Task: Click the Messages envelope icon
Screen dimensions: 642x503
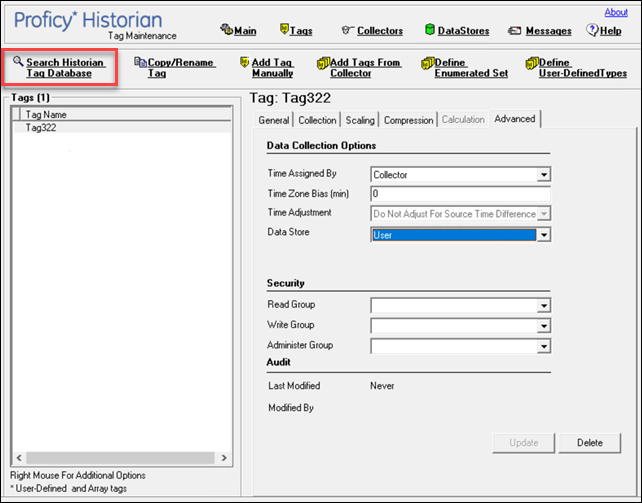Action: 514,30
